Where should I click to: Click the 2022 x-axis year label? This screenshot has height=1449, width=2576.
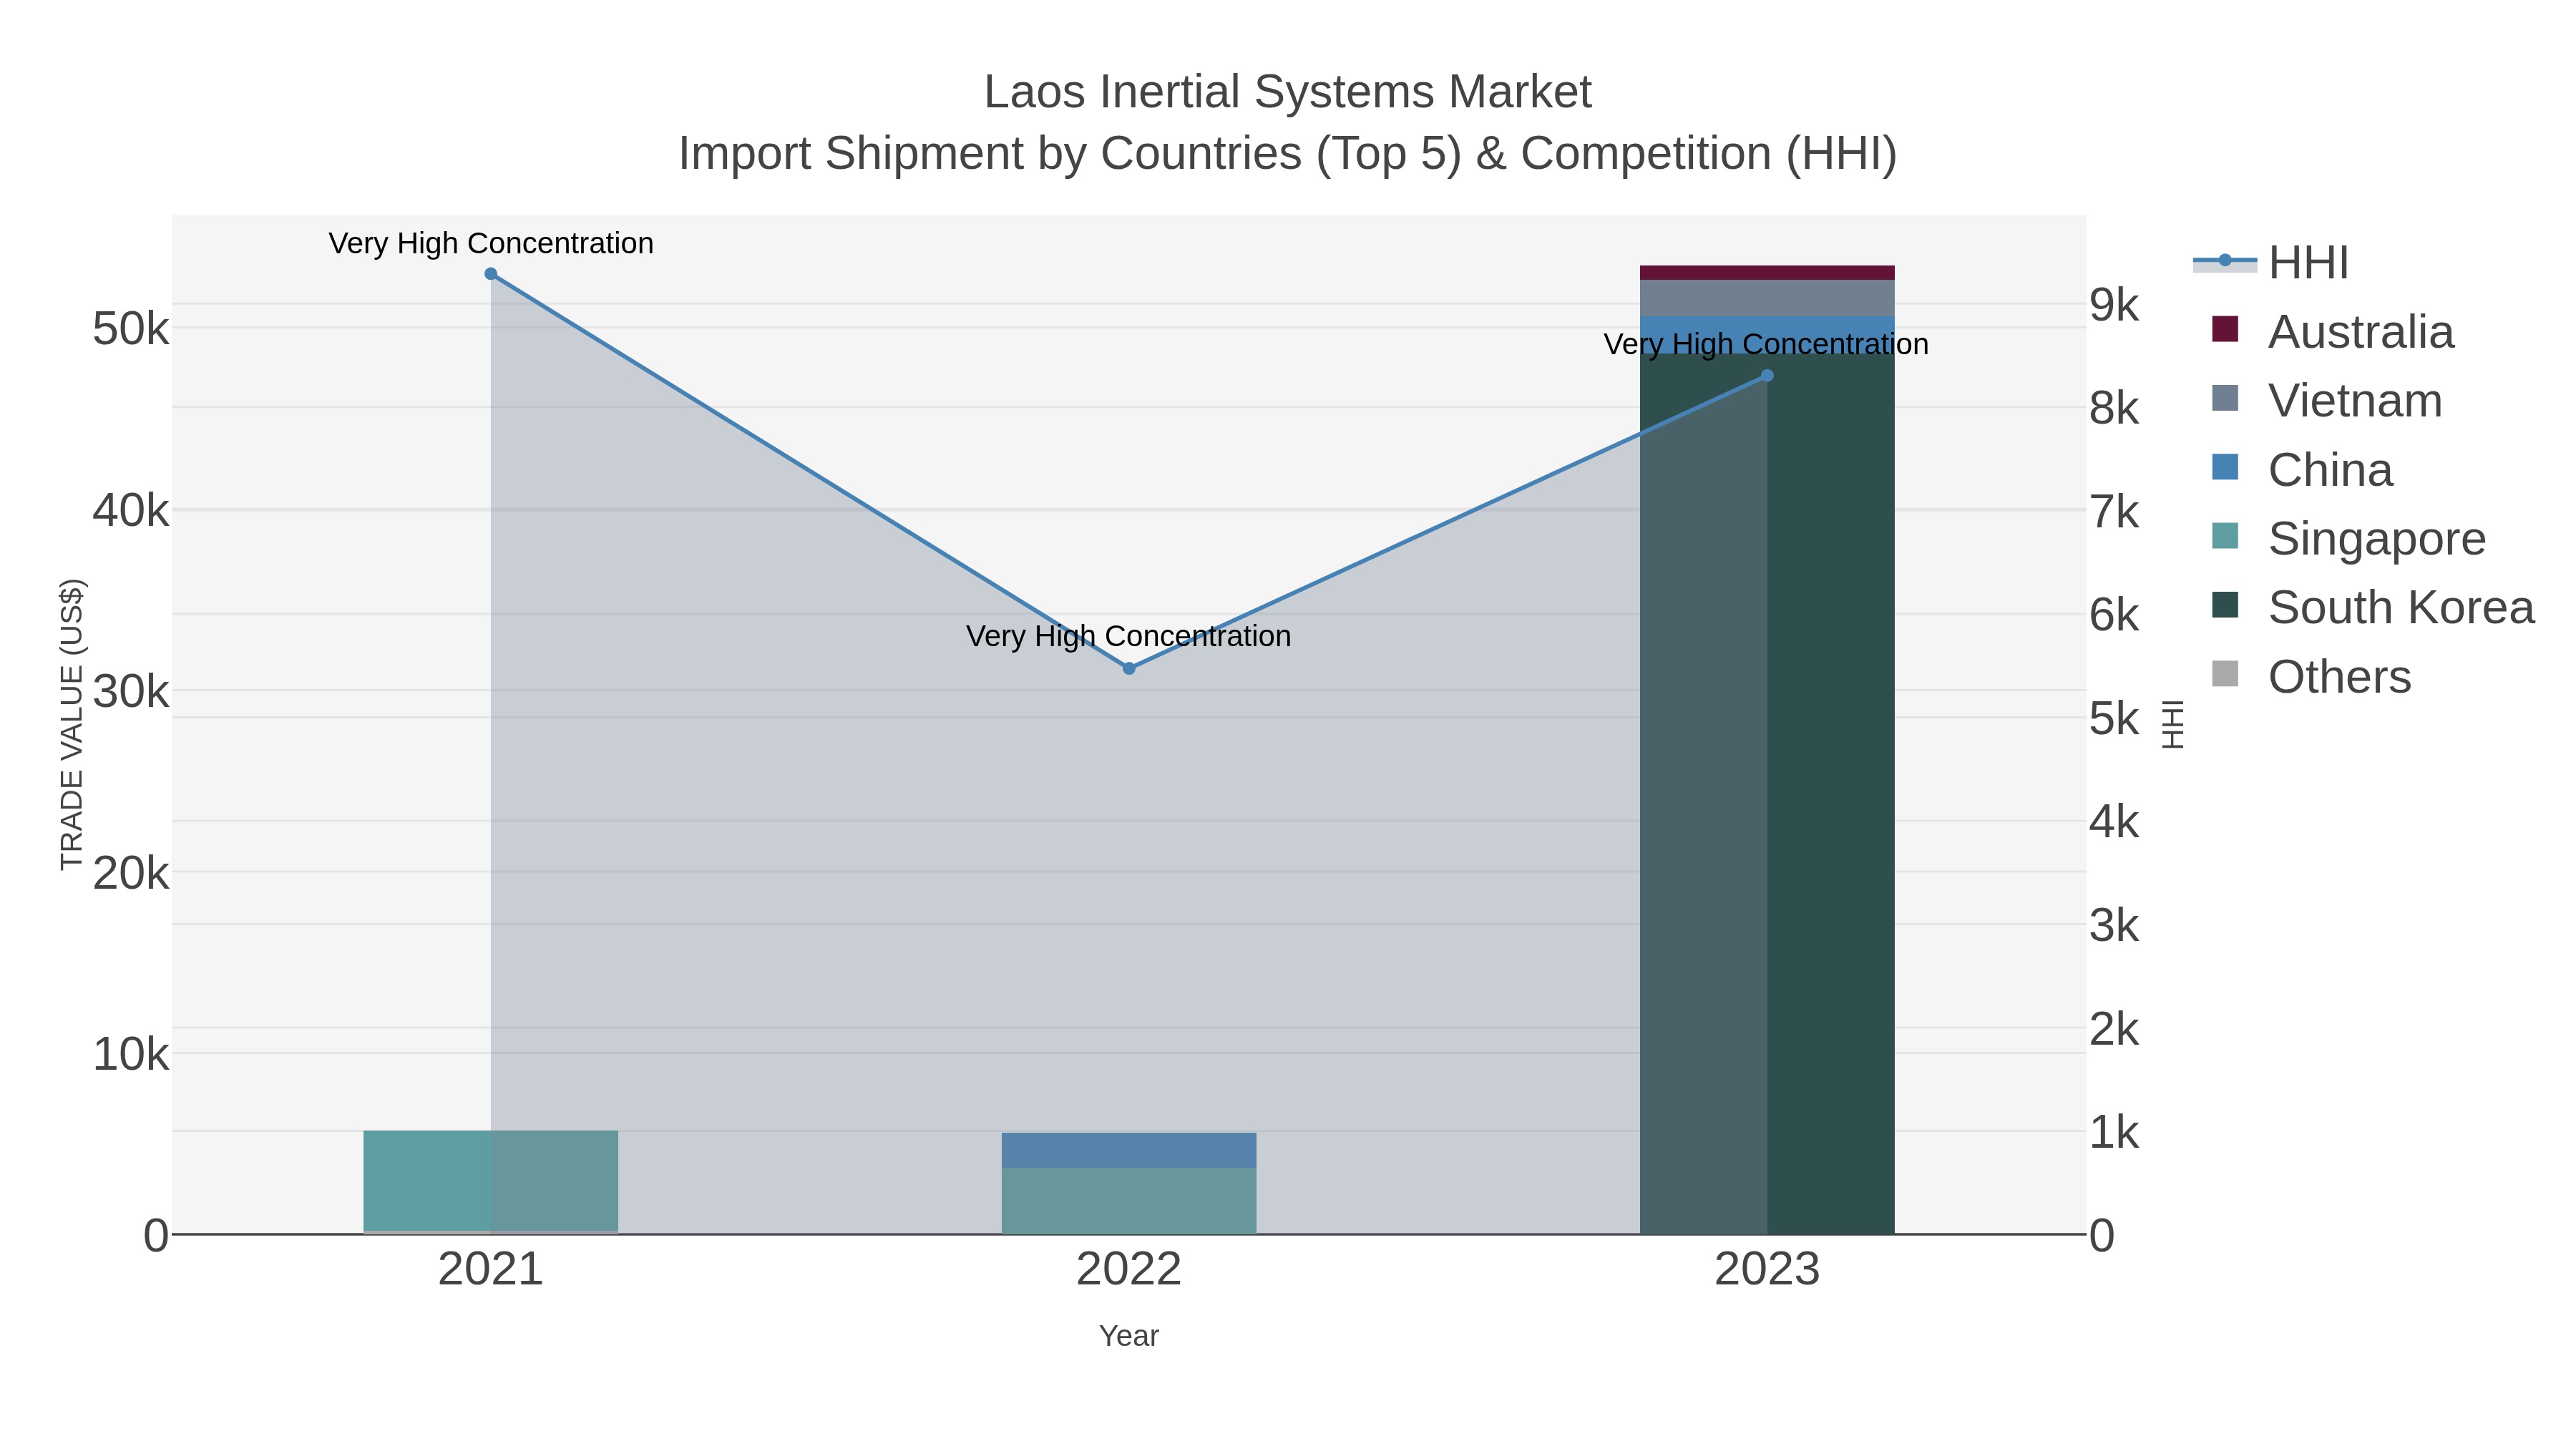1129,1270
